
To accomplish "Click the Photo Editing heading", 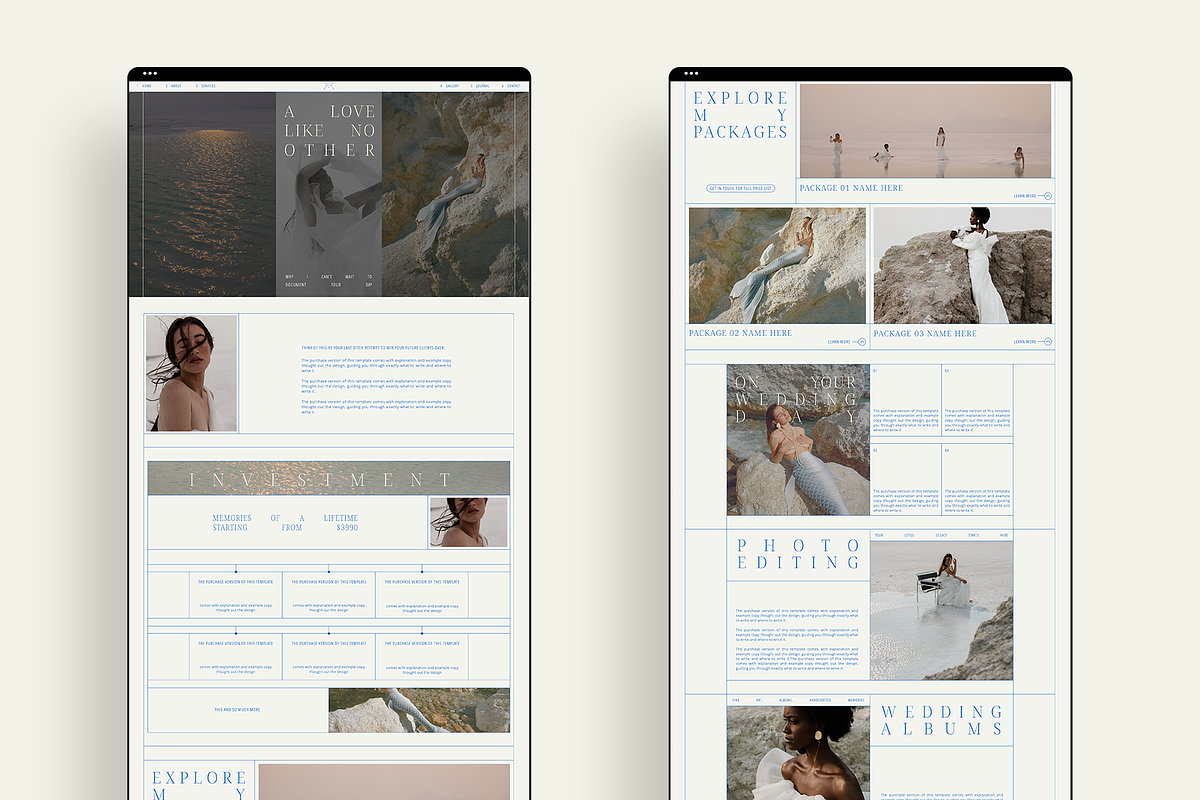I will pos(798,554).
